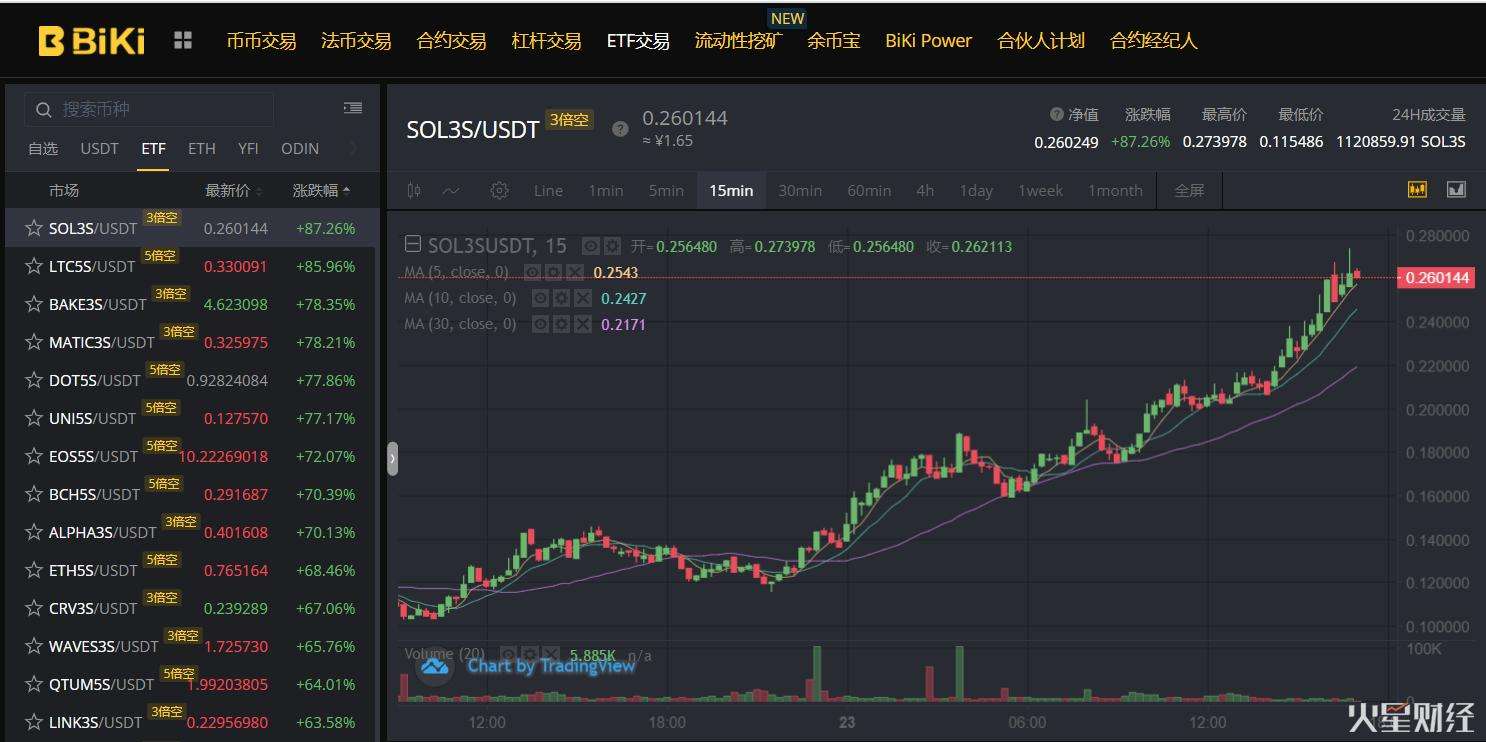The image size is (1486, 742).
Task: Select the USDT market tab
Action: (99, 148)
